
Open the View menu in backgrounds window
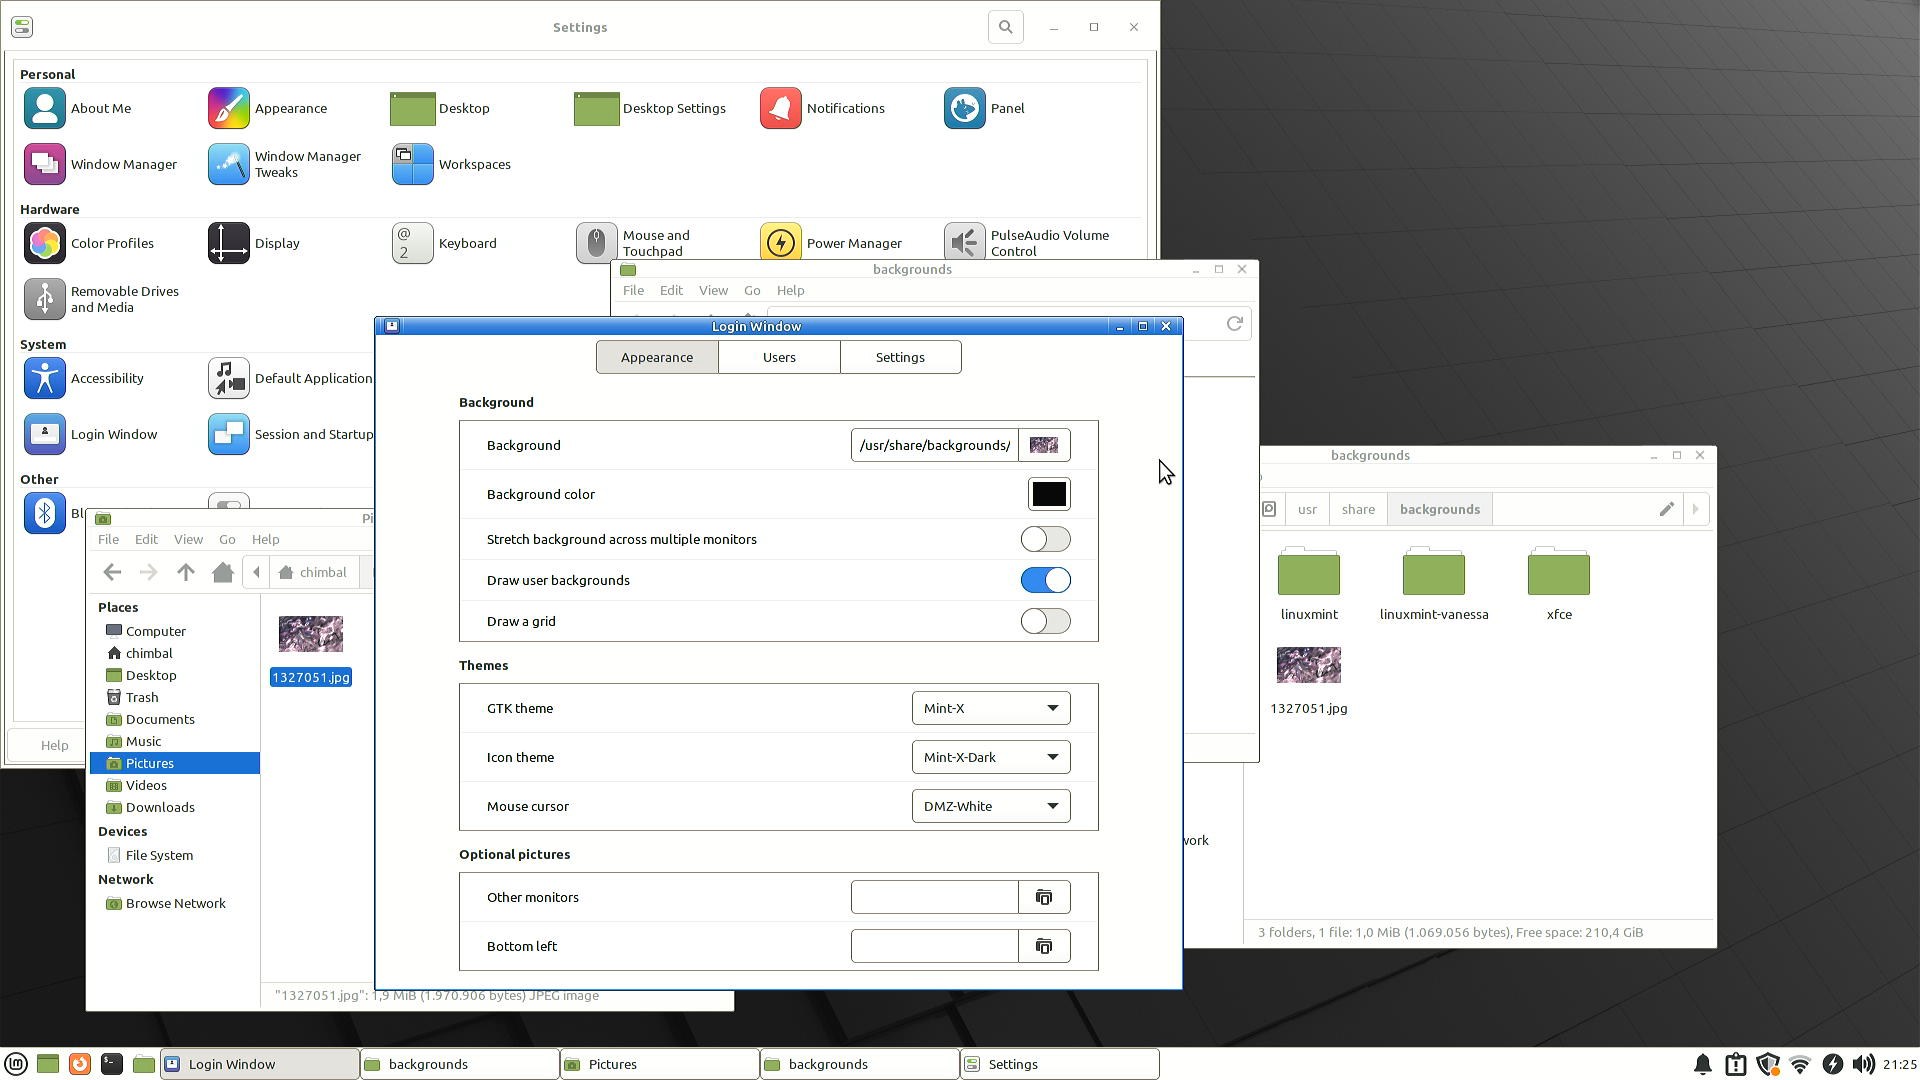coord(713,290)
